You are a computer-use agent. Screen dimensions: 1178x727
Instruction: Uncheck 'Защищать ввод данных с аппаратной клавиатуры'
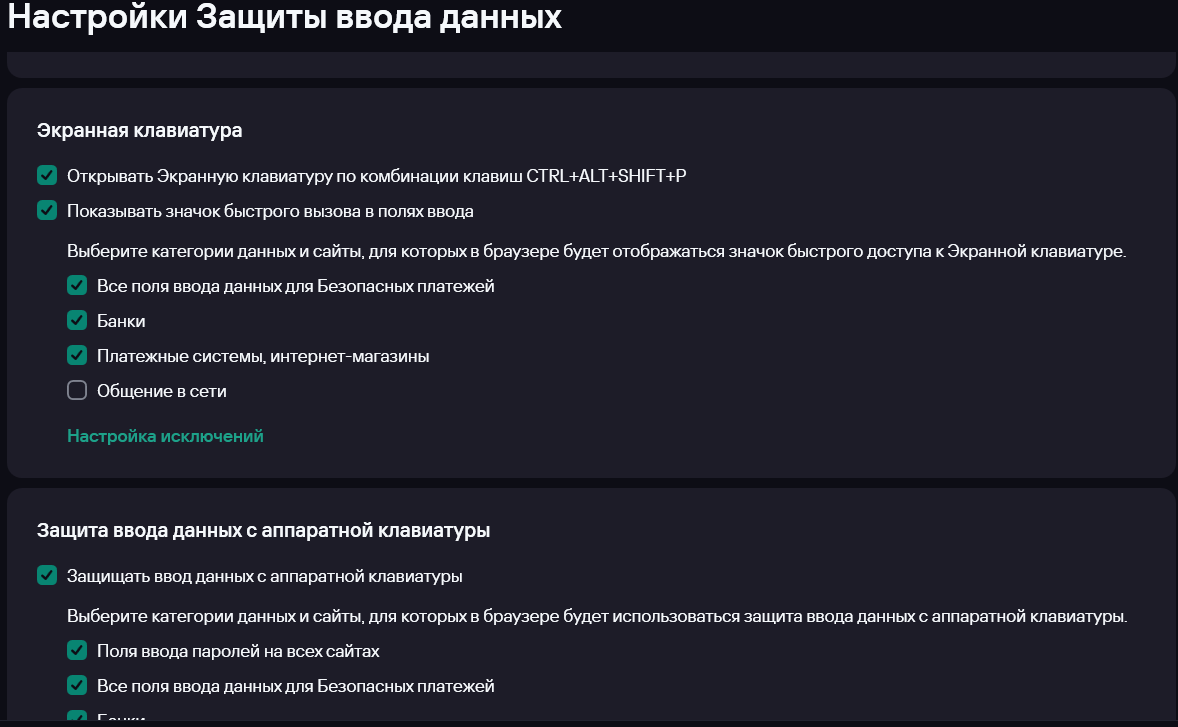click(x=47, y=576)
